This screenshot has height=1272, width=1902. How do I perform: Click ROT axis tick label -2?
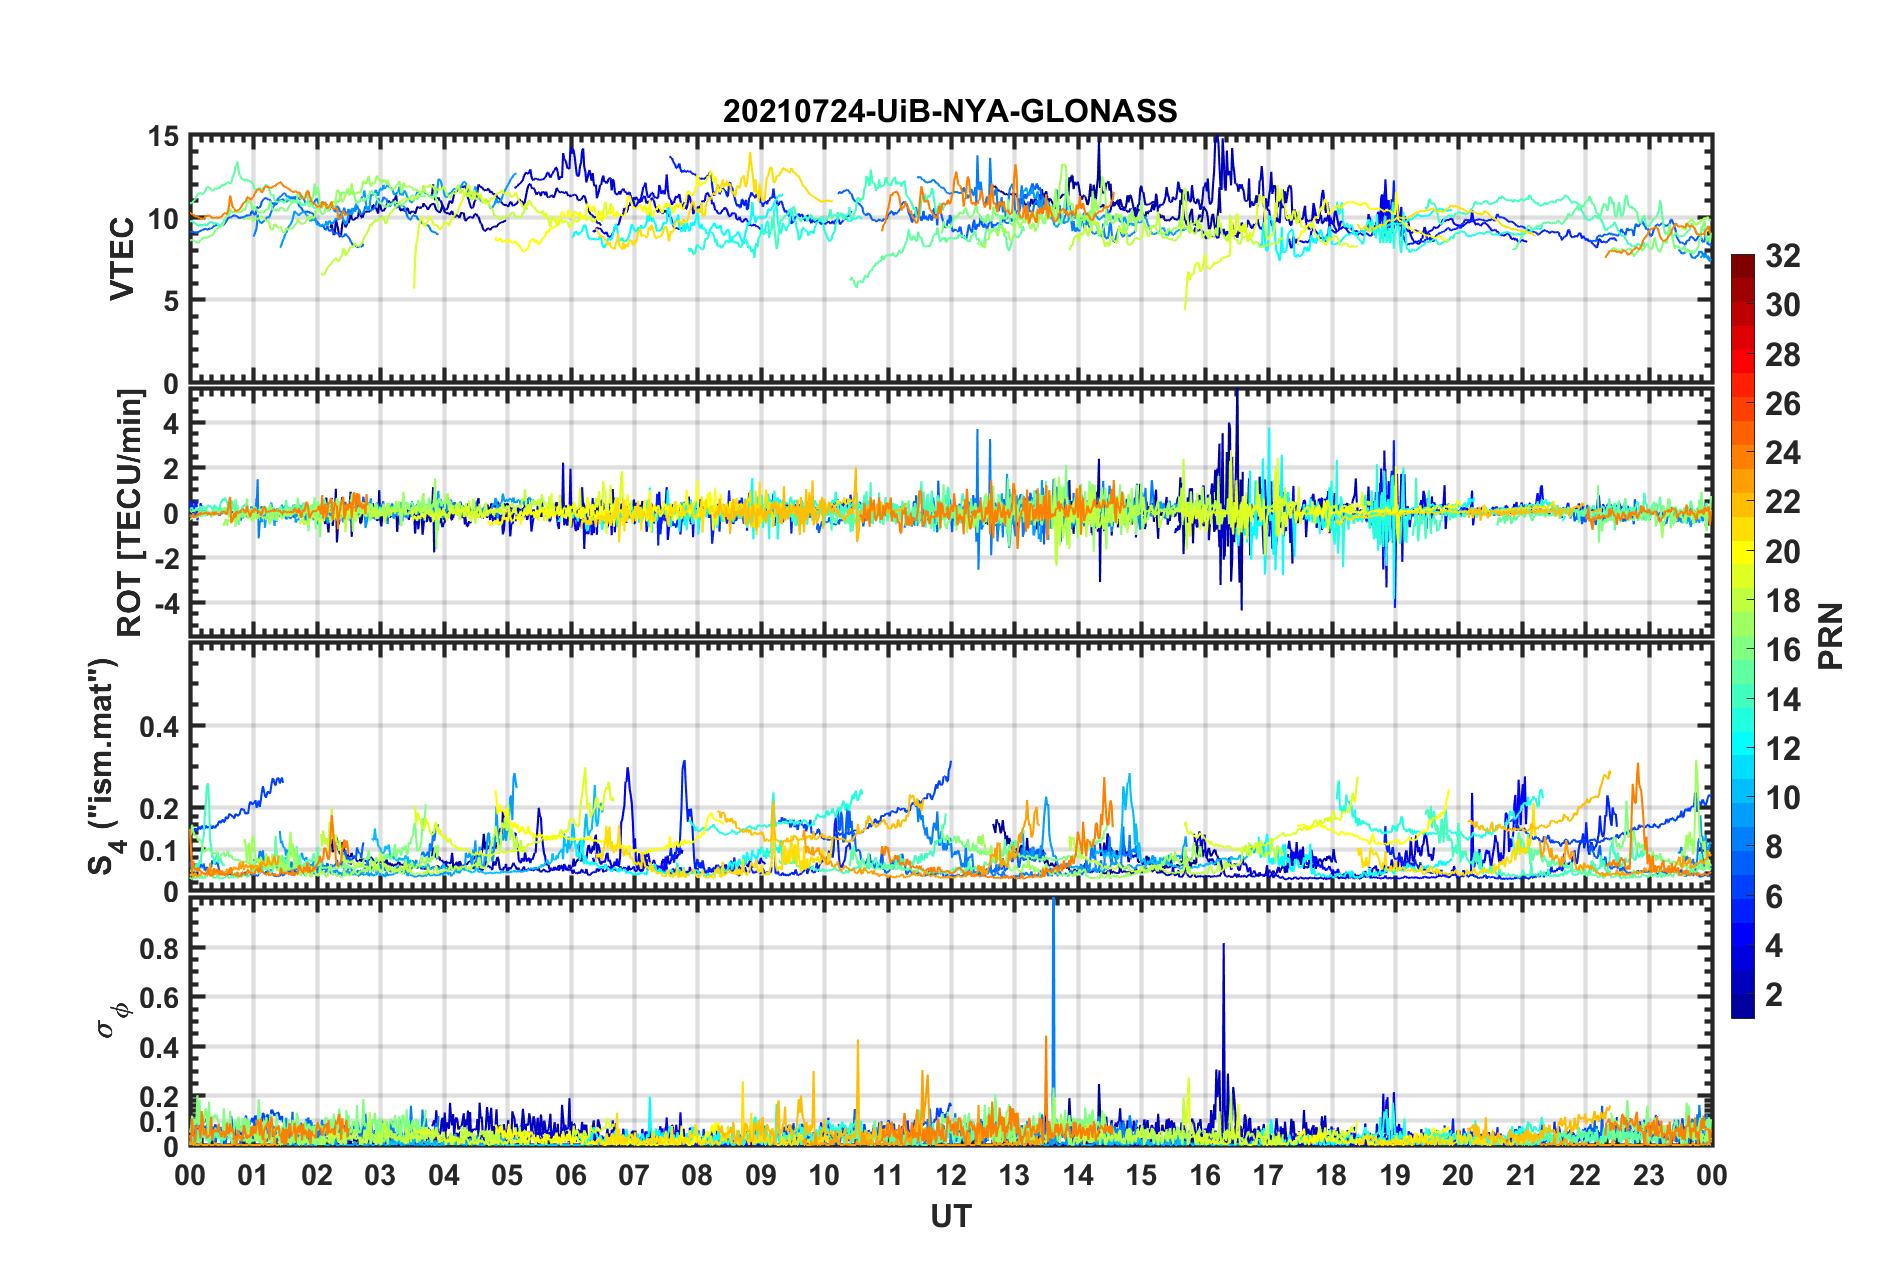coord(167,558)
